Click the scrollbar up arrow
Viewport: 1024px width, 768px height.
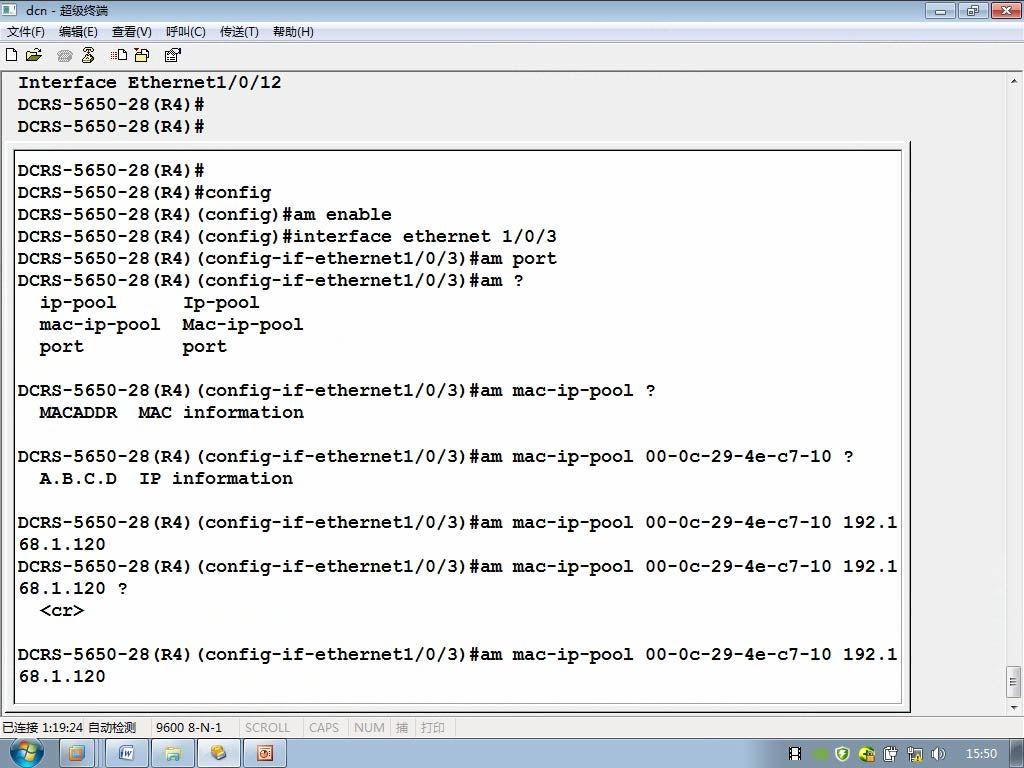[1014, 82]
